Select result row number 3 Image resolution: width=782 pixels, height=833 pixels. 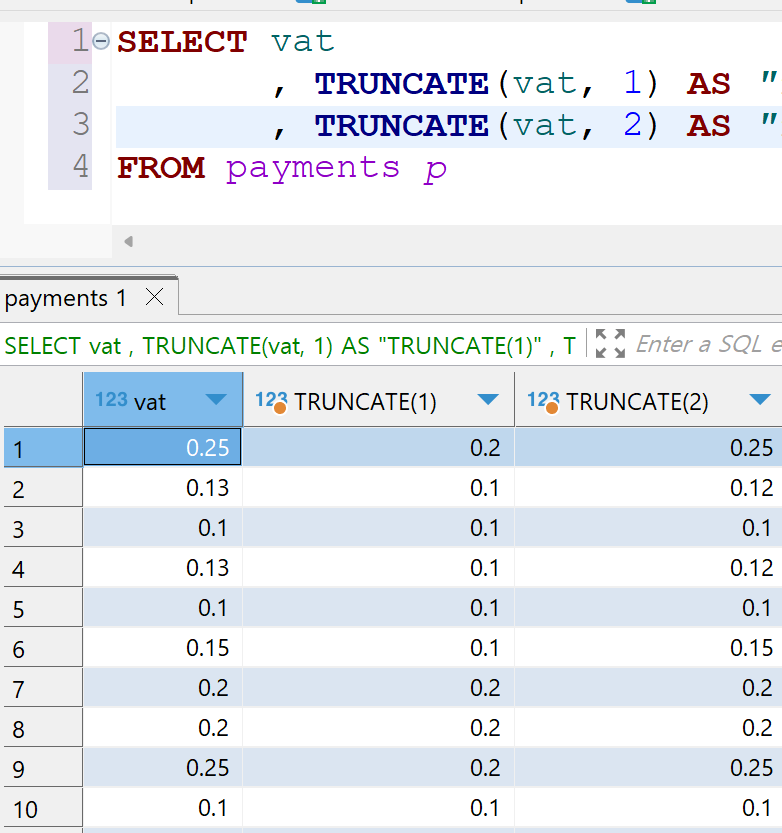point(43,528)
